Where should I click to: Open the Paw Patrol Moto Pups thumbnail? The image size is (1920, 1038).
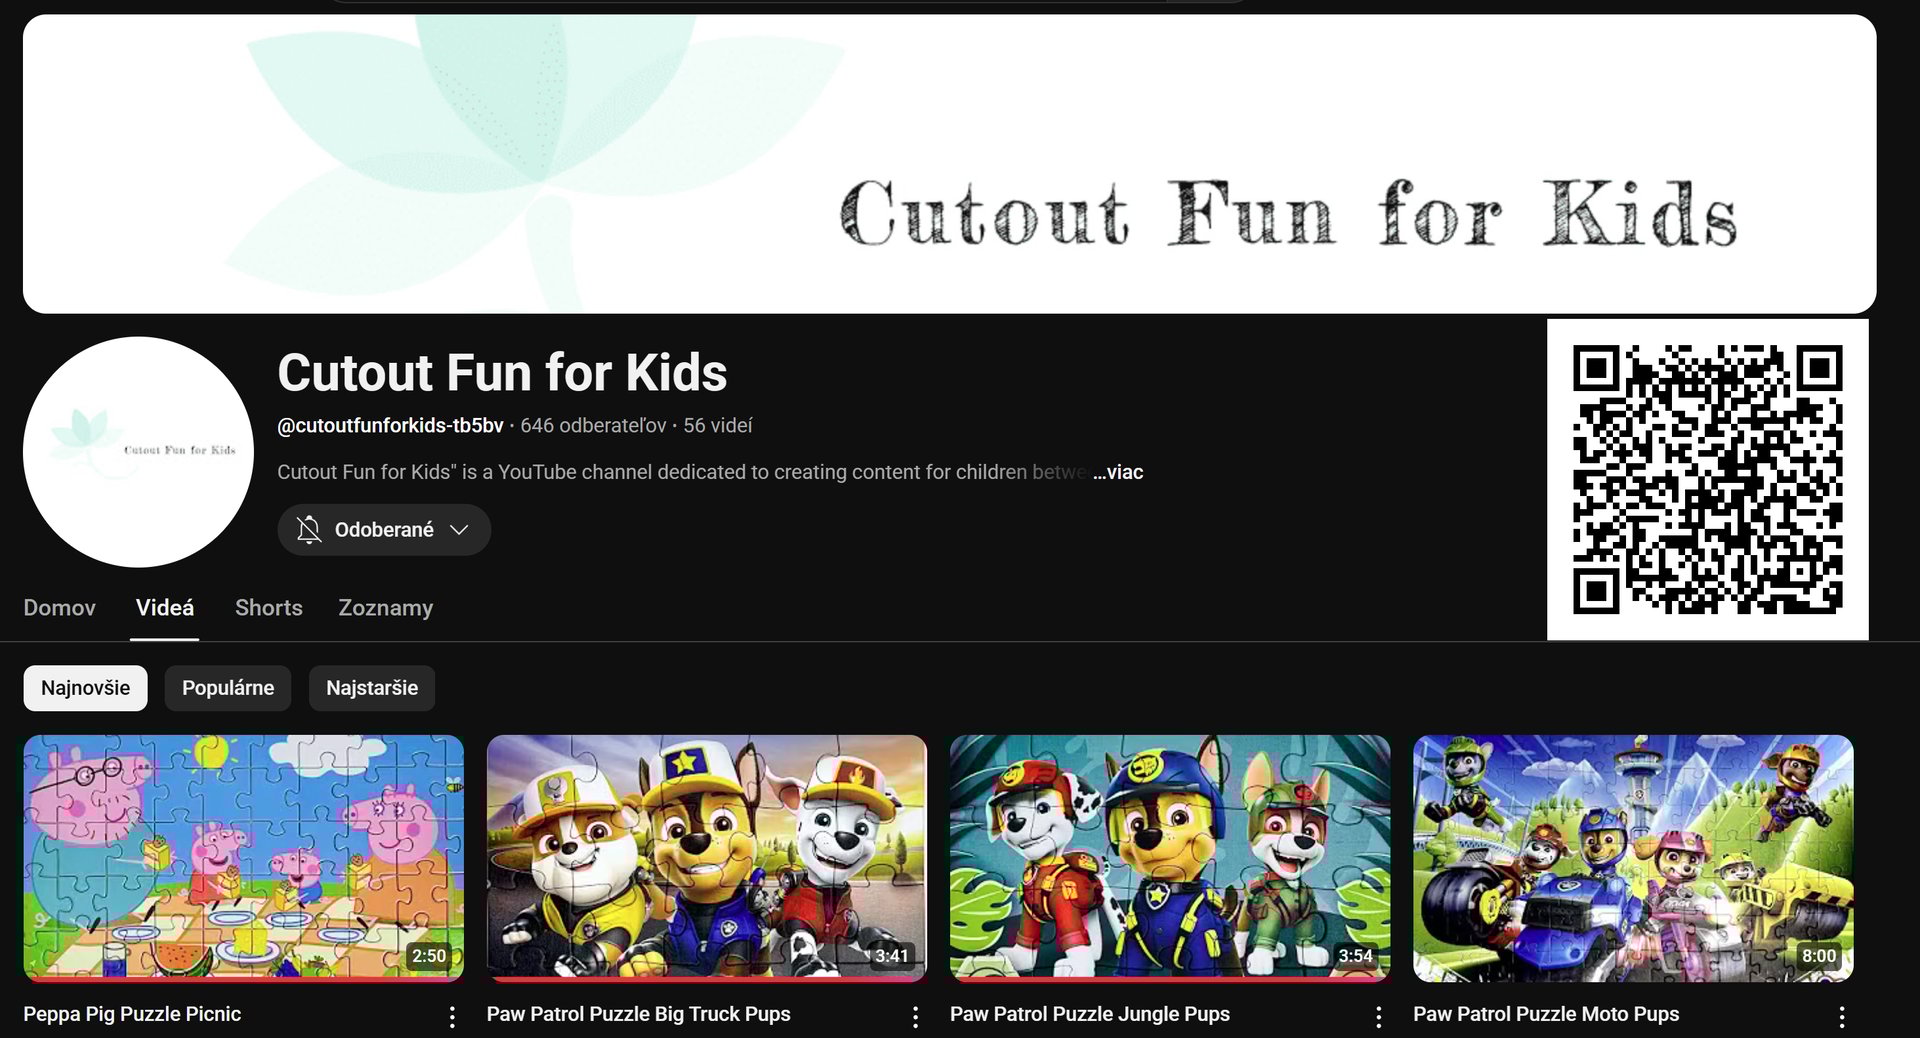point(1633,858)
